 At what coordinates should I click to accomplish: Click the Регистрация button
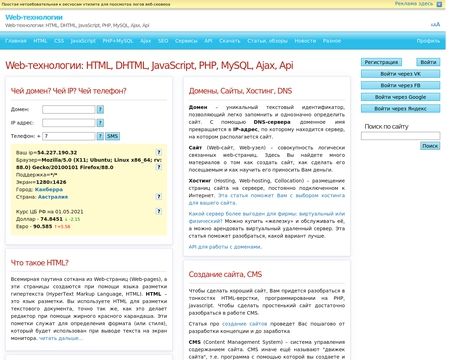click(x=381, y=62)
